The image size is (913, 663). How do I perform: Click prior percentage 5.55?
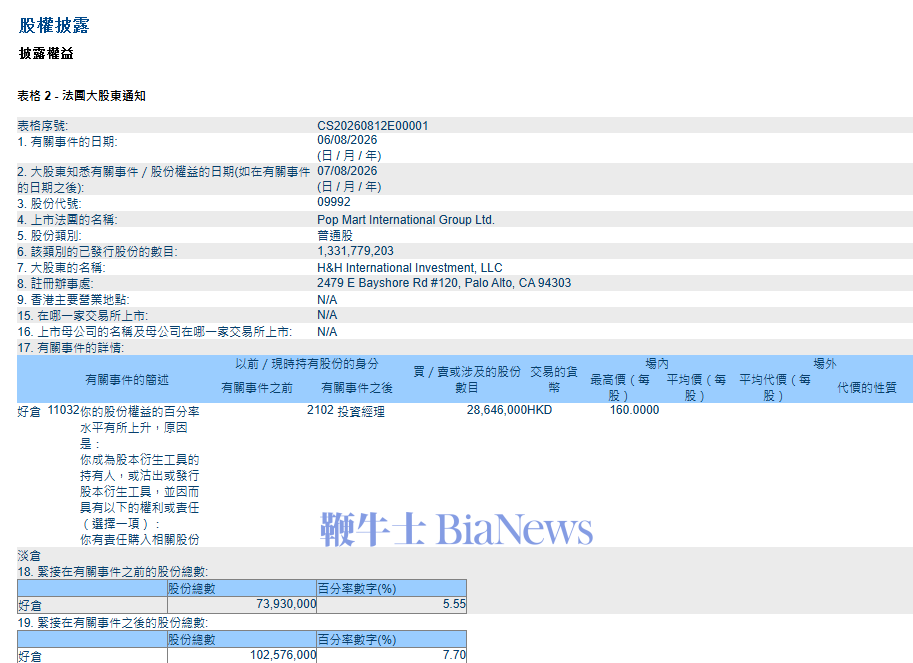[454, 604]
